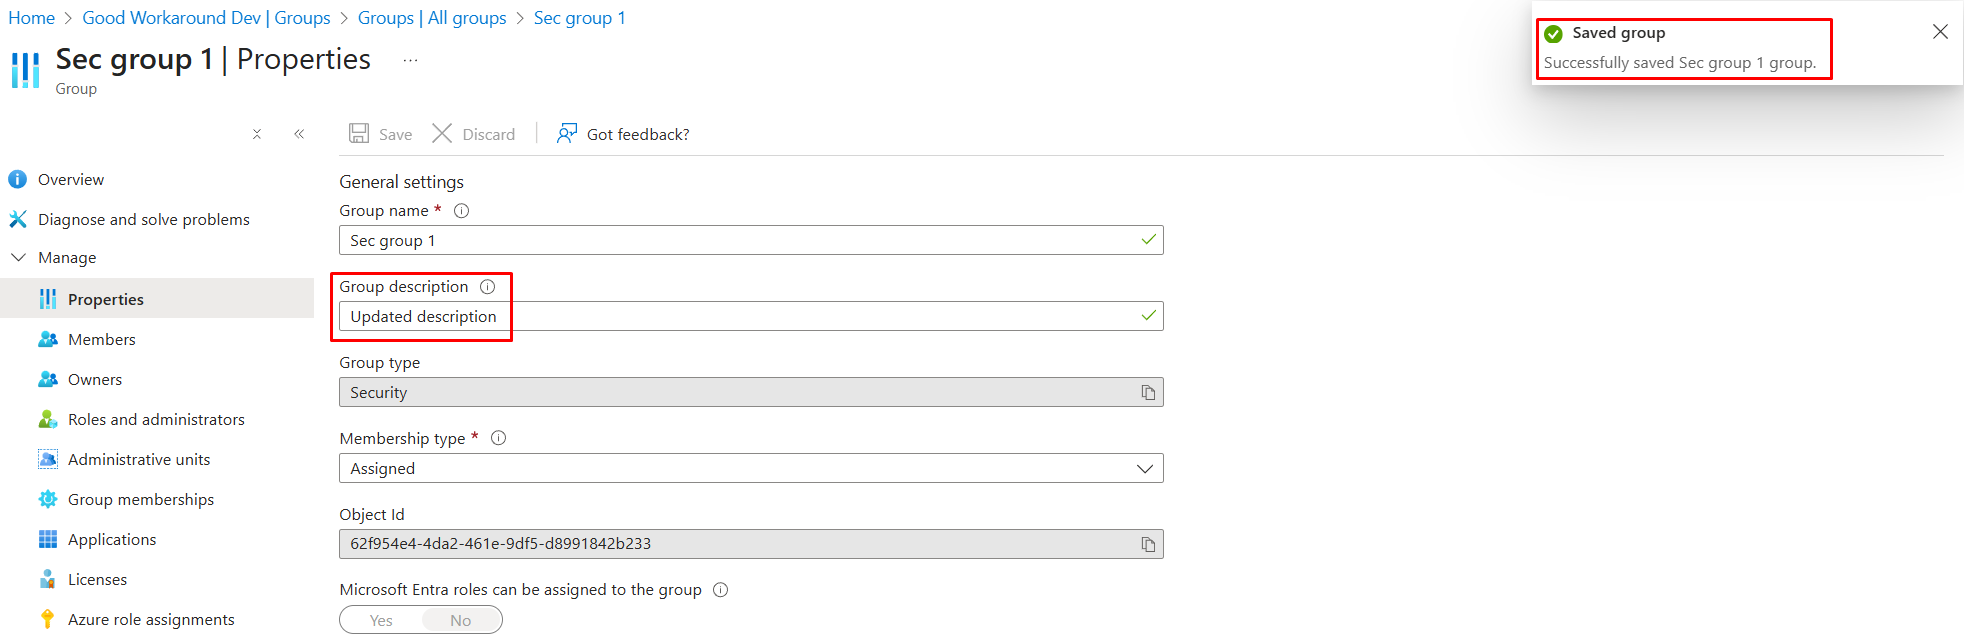Click the Home breadcrumb link
Image resolution: width=1964 pixels, height=640 pixels.
click(x=31, y=18)
